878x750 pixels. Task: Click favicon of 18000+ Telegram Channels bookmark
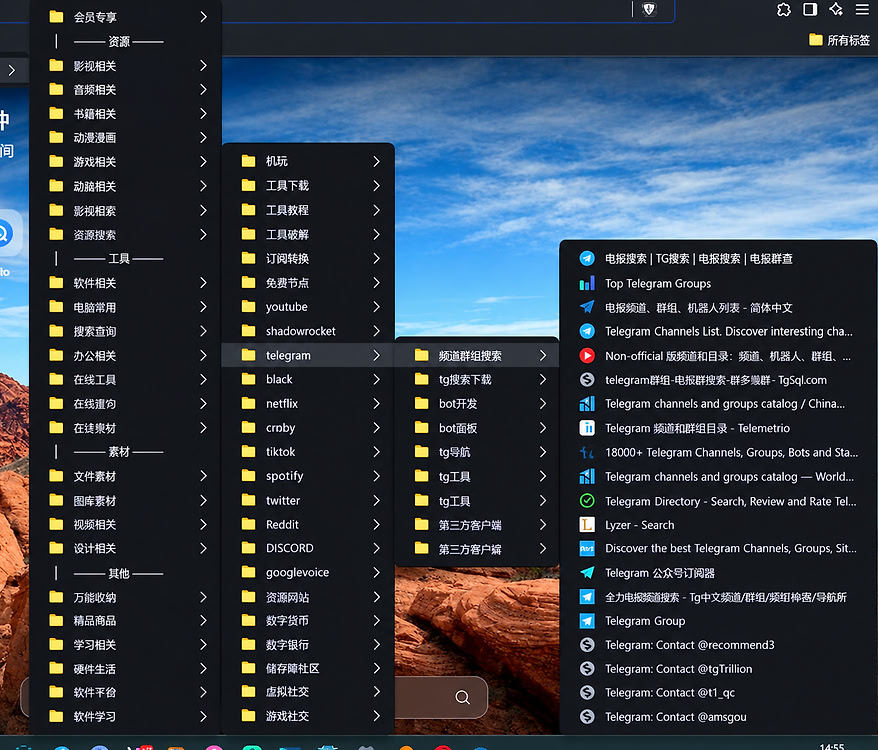587,452
